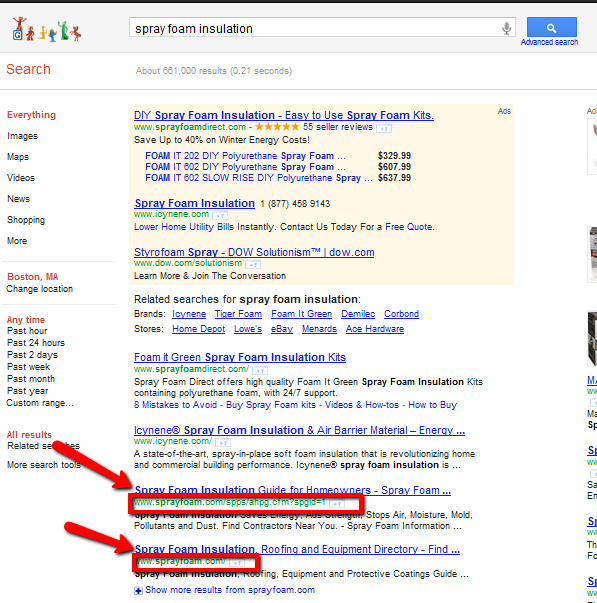
Task: Click 55 seller reviews link
Action: 338,127
